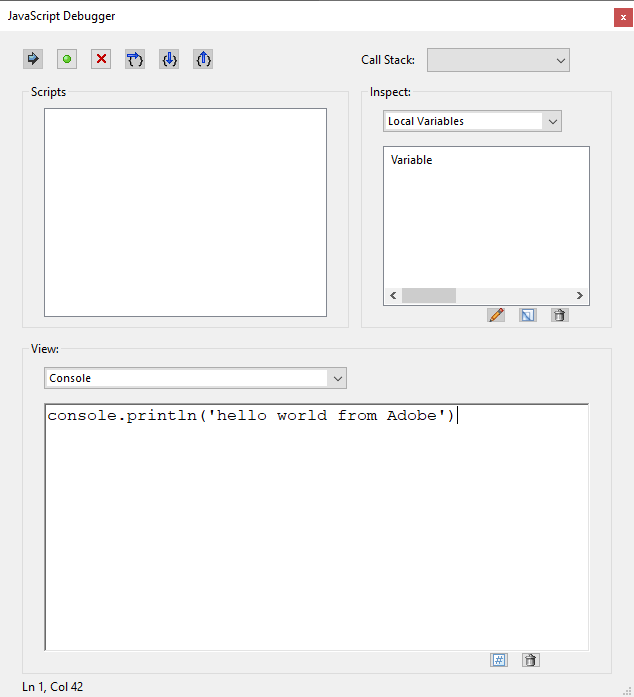Click the red X Quit debugging icon

click(x=101, y=59)
